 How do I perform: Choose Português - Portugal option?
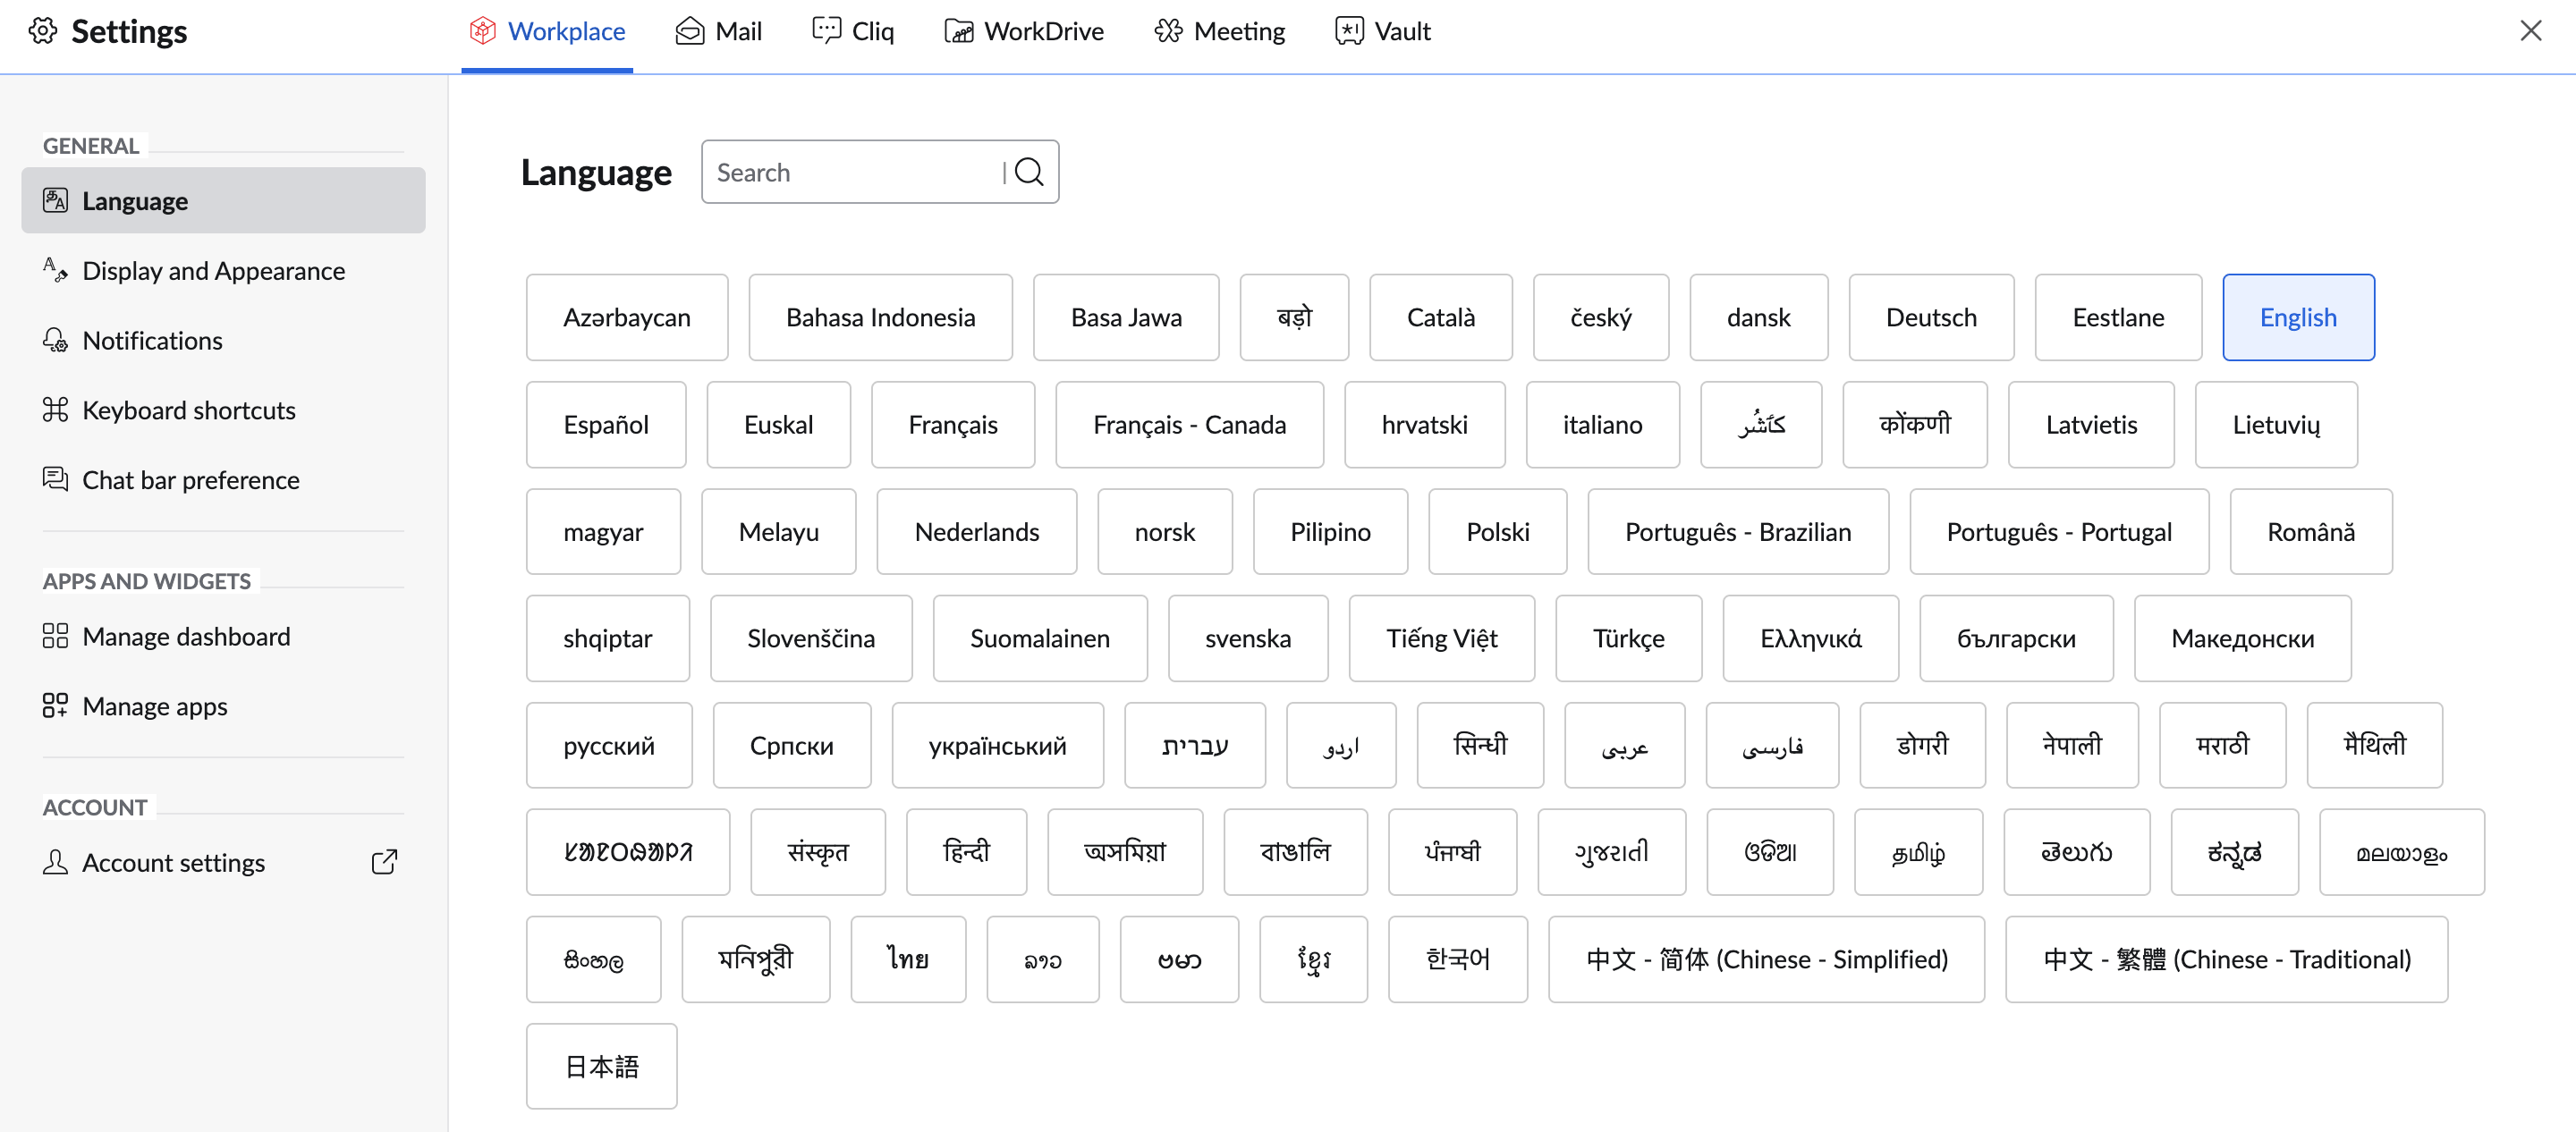2059,531
